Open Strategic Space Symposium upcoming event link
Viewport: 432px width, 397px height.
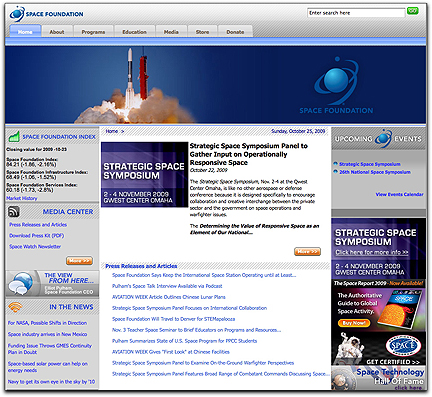click(x=370, y=164)
